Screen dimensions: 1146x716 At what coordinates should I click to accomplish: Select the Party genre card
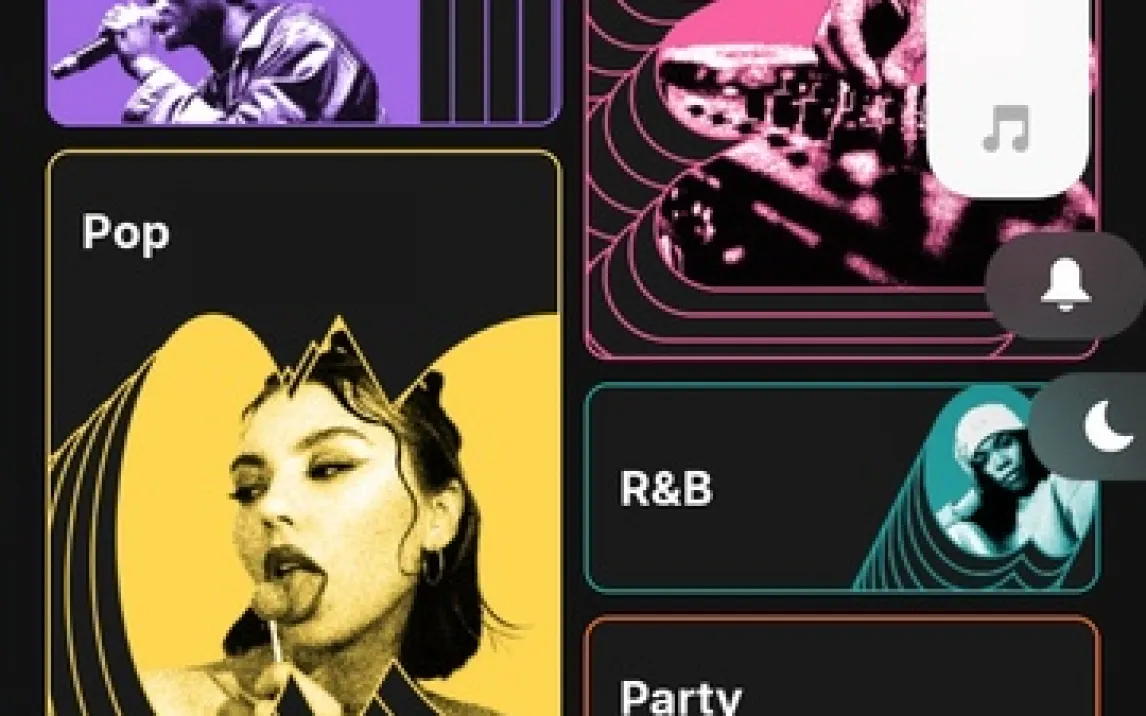[x=843, y=666]
